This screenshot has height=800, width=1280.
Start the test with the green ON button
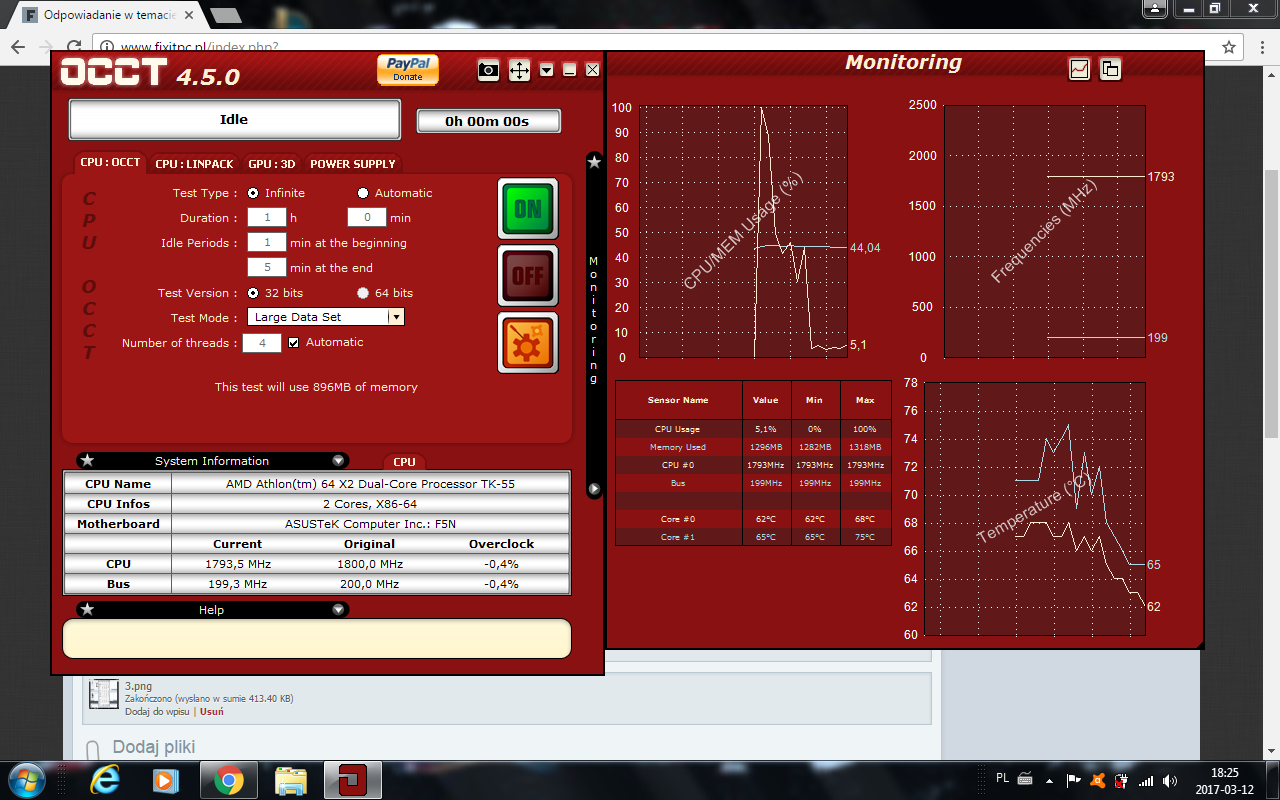pyautogui.click(x=528, y=209)
